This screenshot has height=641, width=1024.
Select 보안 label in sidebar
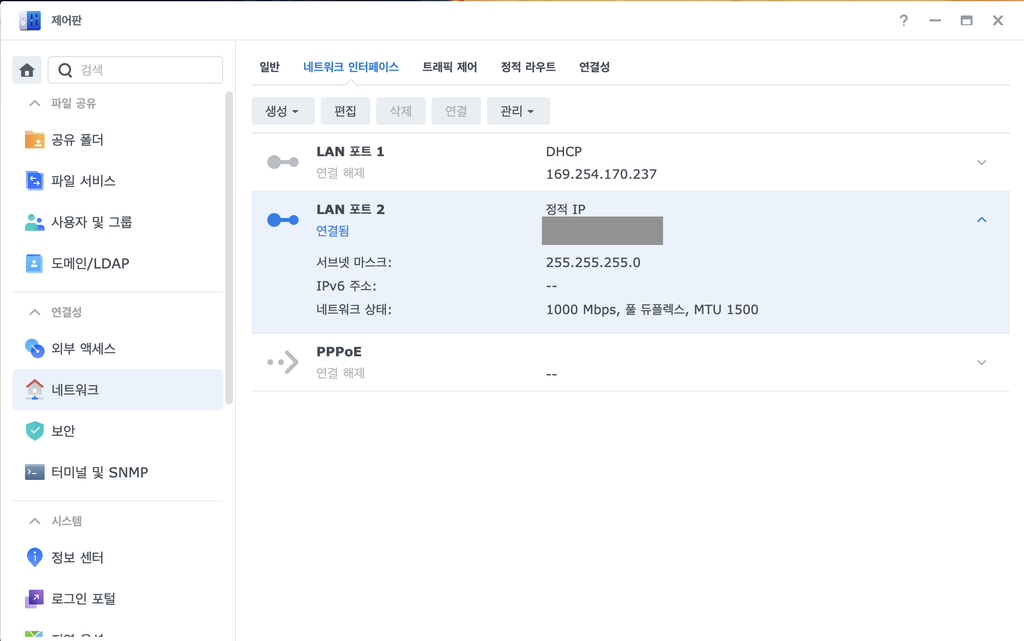(63, 431)
